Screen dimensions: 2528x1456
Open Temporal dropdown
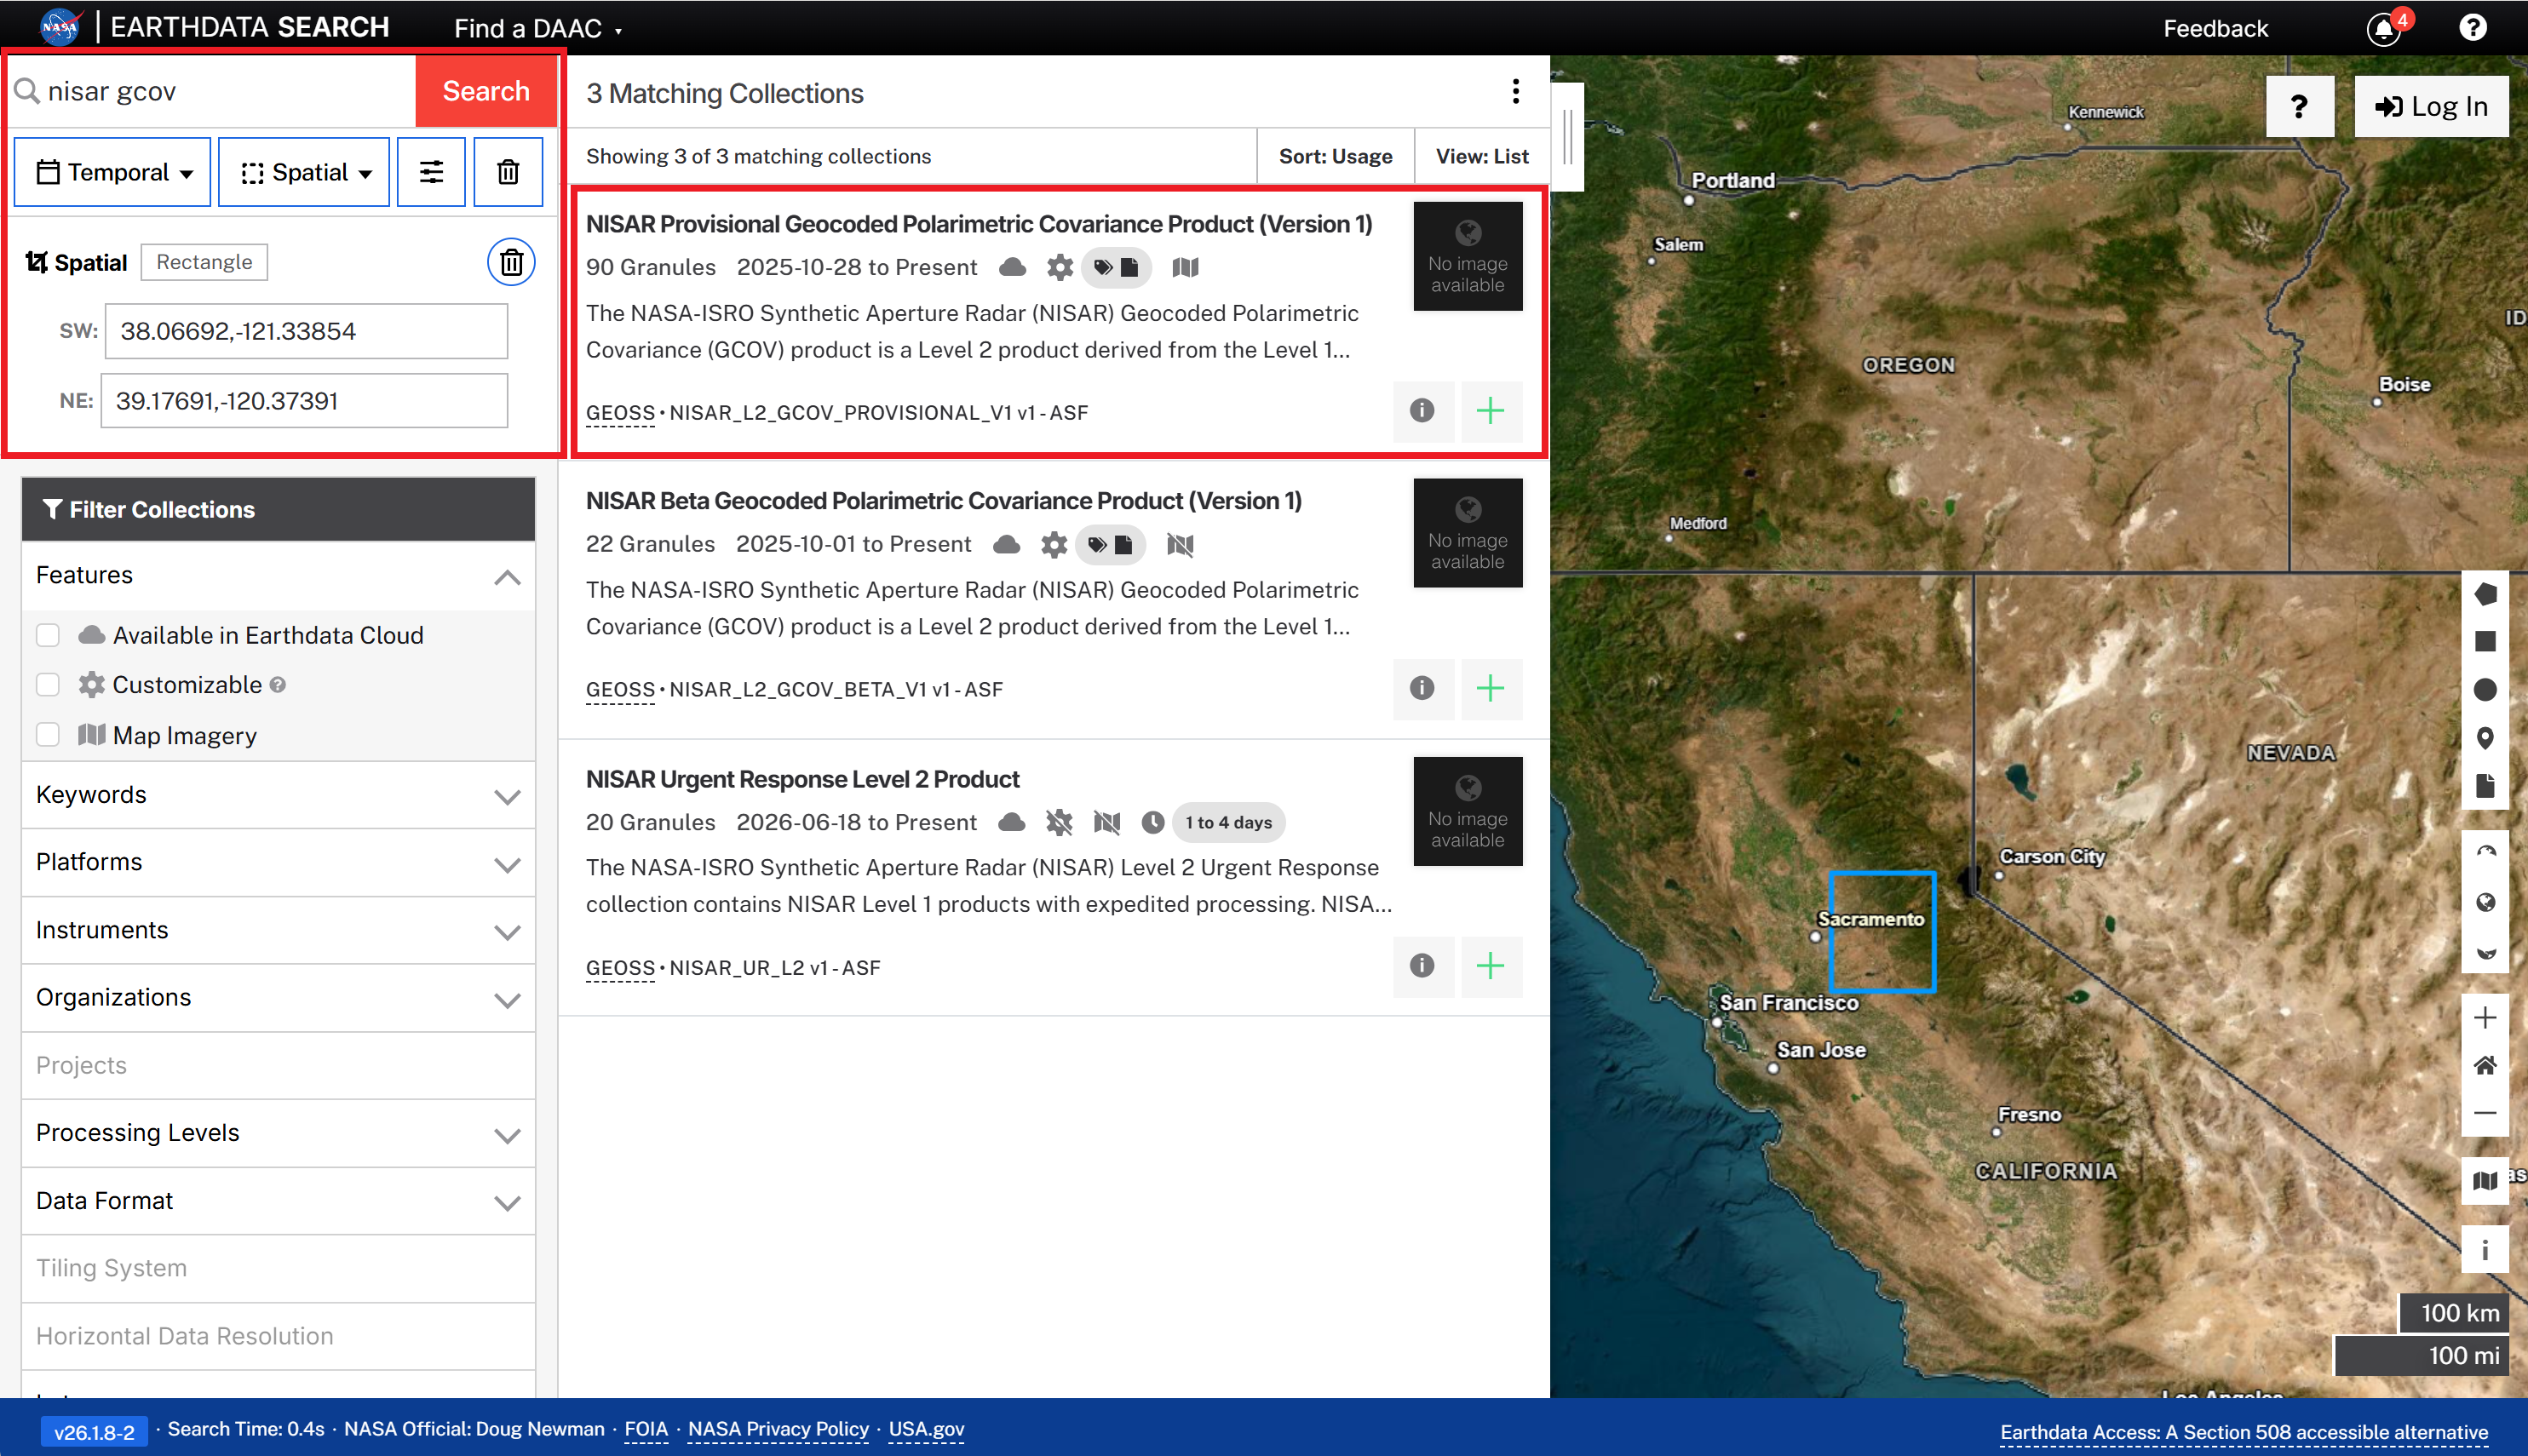[x=112, y=172]
